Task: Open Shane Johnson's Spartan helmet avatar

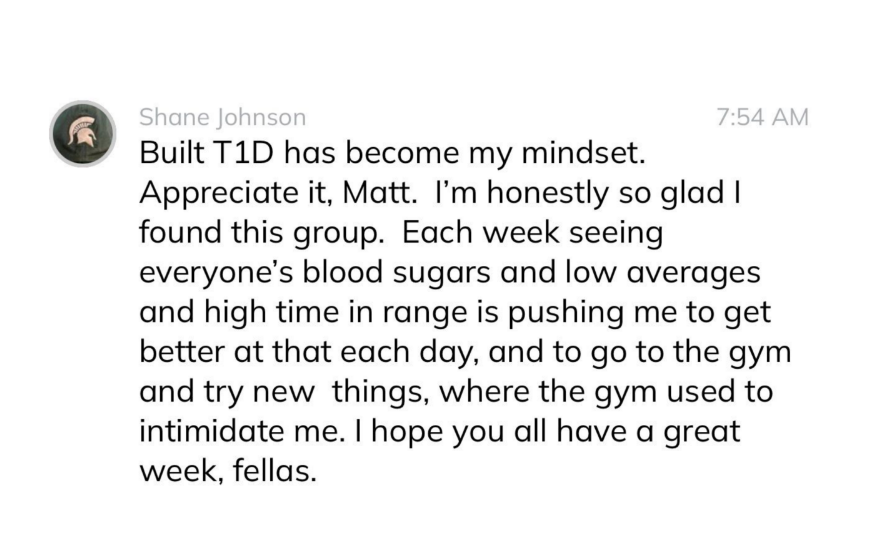Action: pyautogui.click(x=83, y=134)
